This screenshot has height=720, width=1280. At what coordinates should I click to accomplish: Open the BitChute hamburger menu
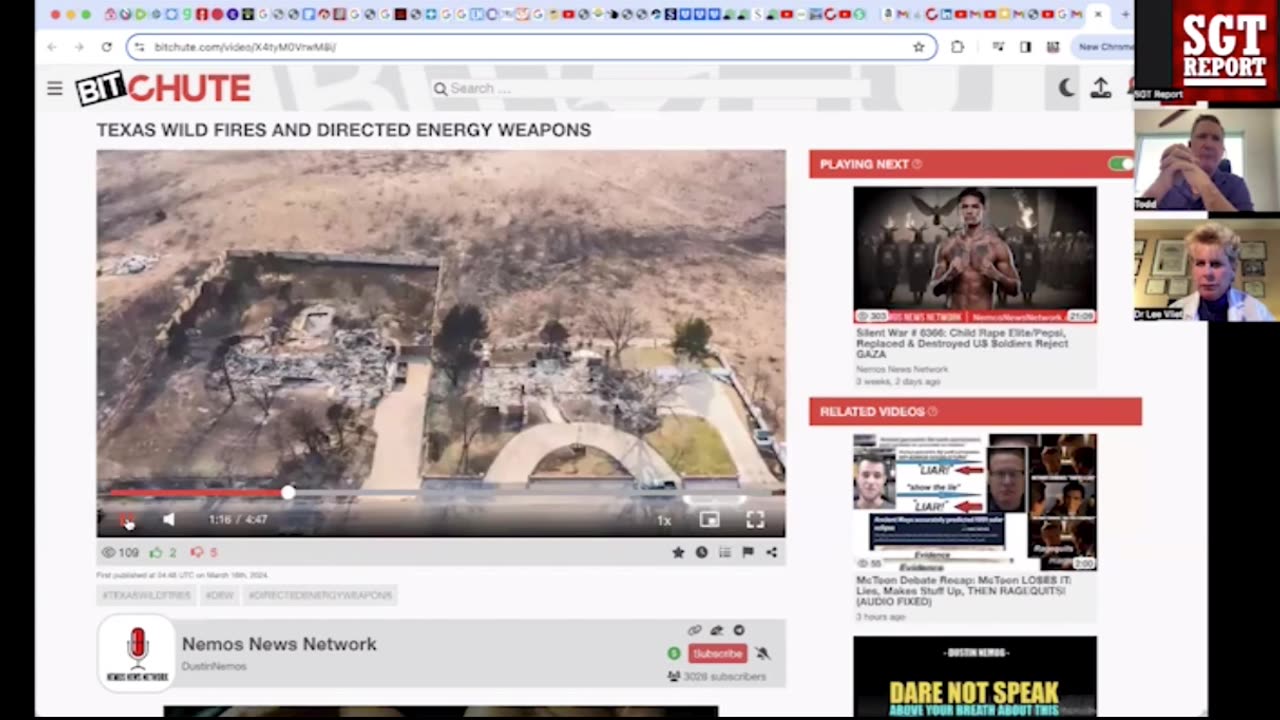pos(55,89)
